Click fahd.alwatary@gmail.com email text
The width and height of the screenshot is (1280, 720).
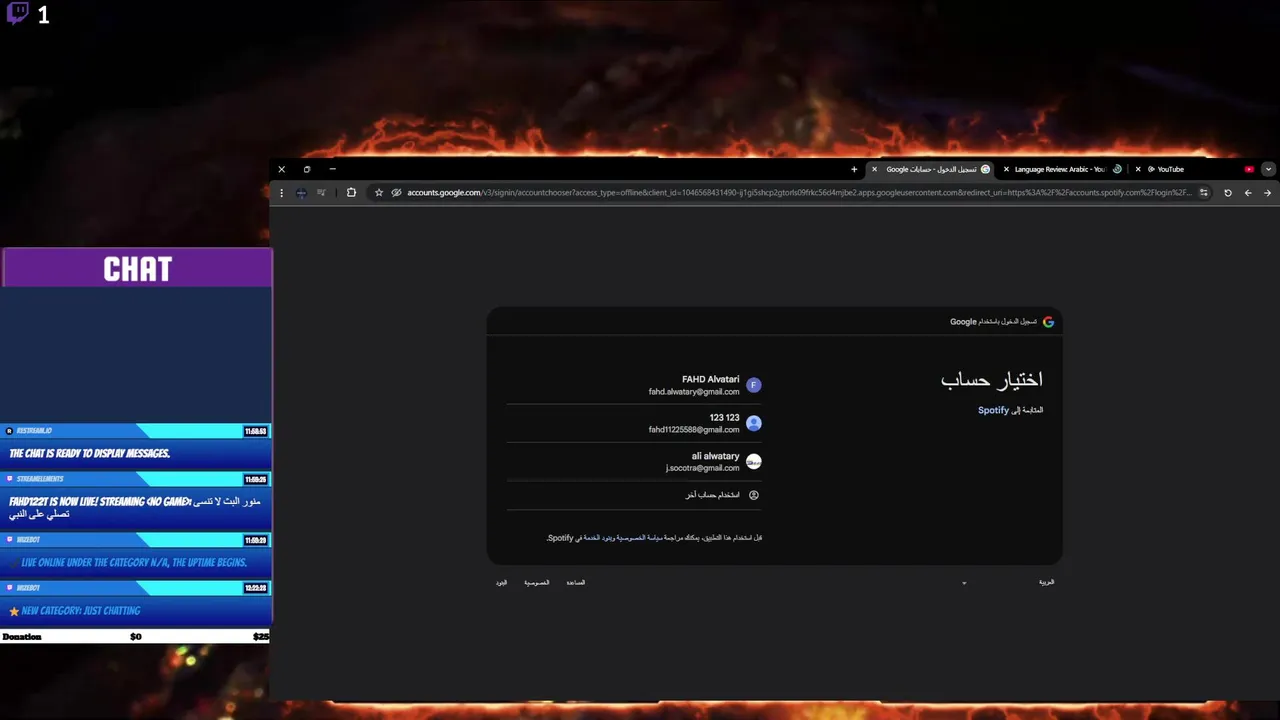694,392
